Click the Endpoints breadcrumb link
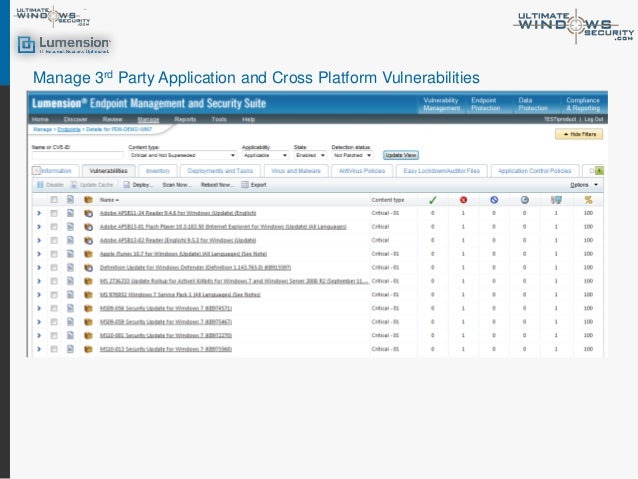Image resolution: width=638 pixels, height=479 pixels. tap(69, 129)
